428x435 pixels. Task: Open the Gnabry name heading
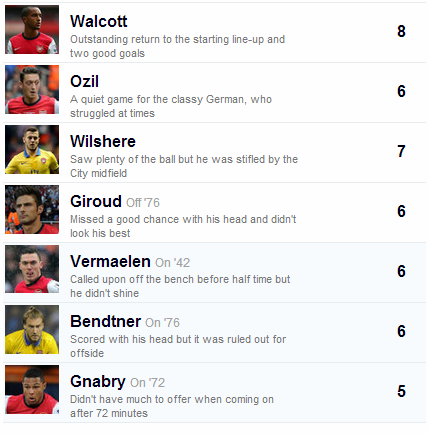[98, 382]
